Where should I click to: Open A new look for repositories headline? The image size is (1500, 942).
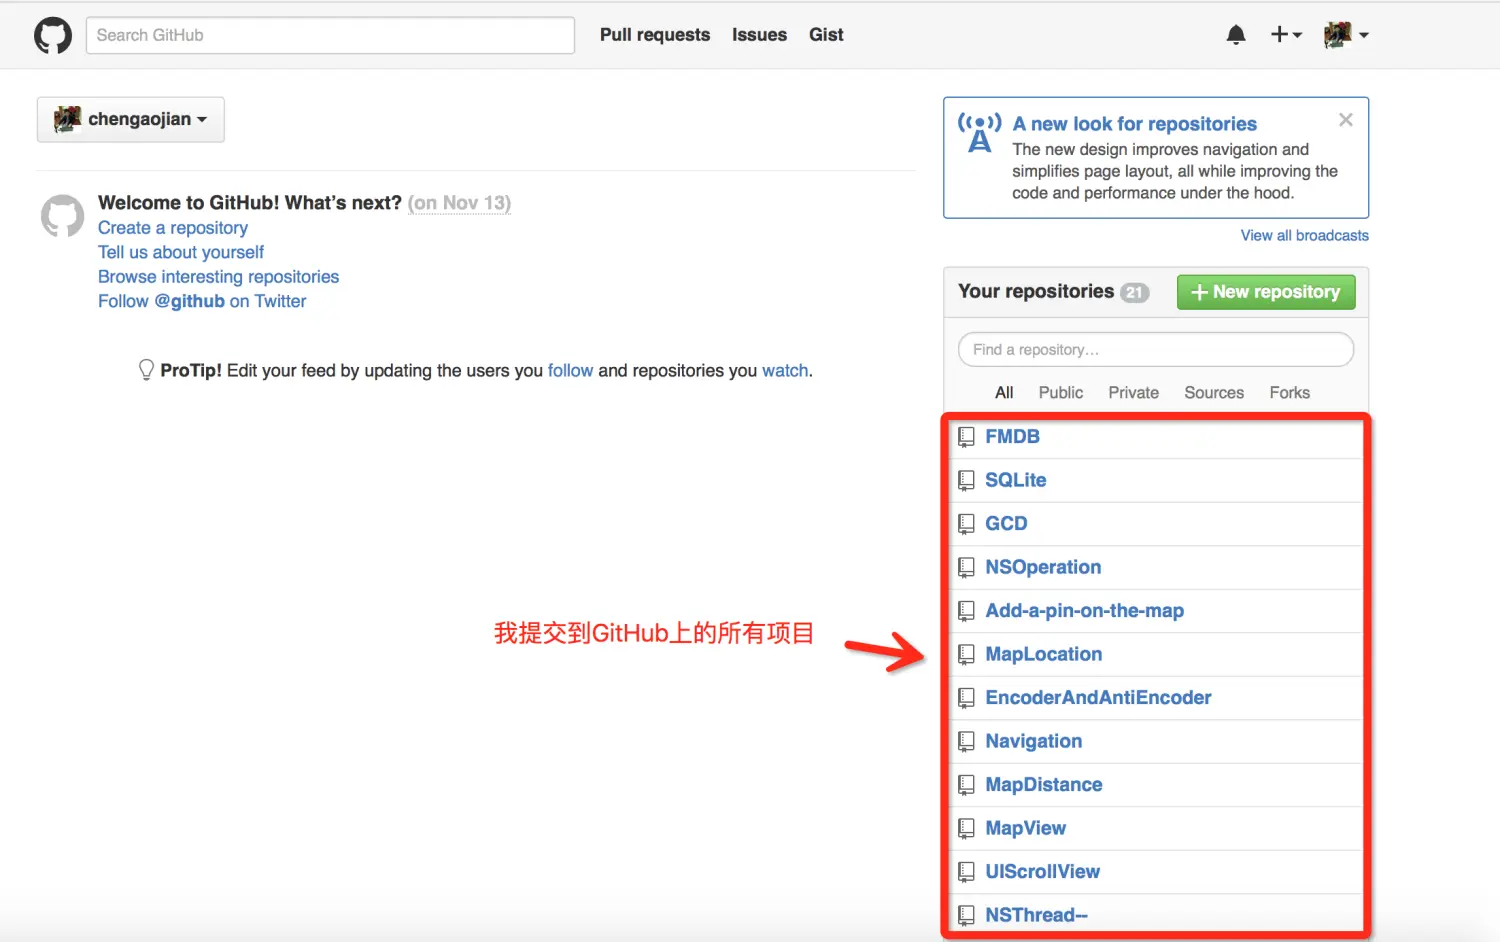coord(1134,124)
